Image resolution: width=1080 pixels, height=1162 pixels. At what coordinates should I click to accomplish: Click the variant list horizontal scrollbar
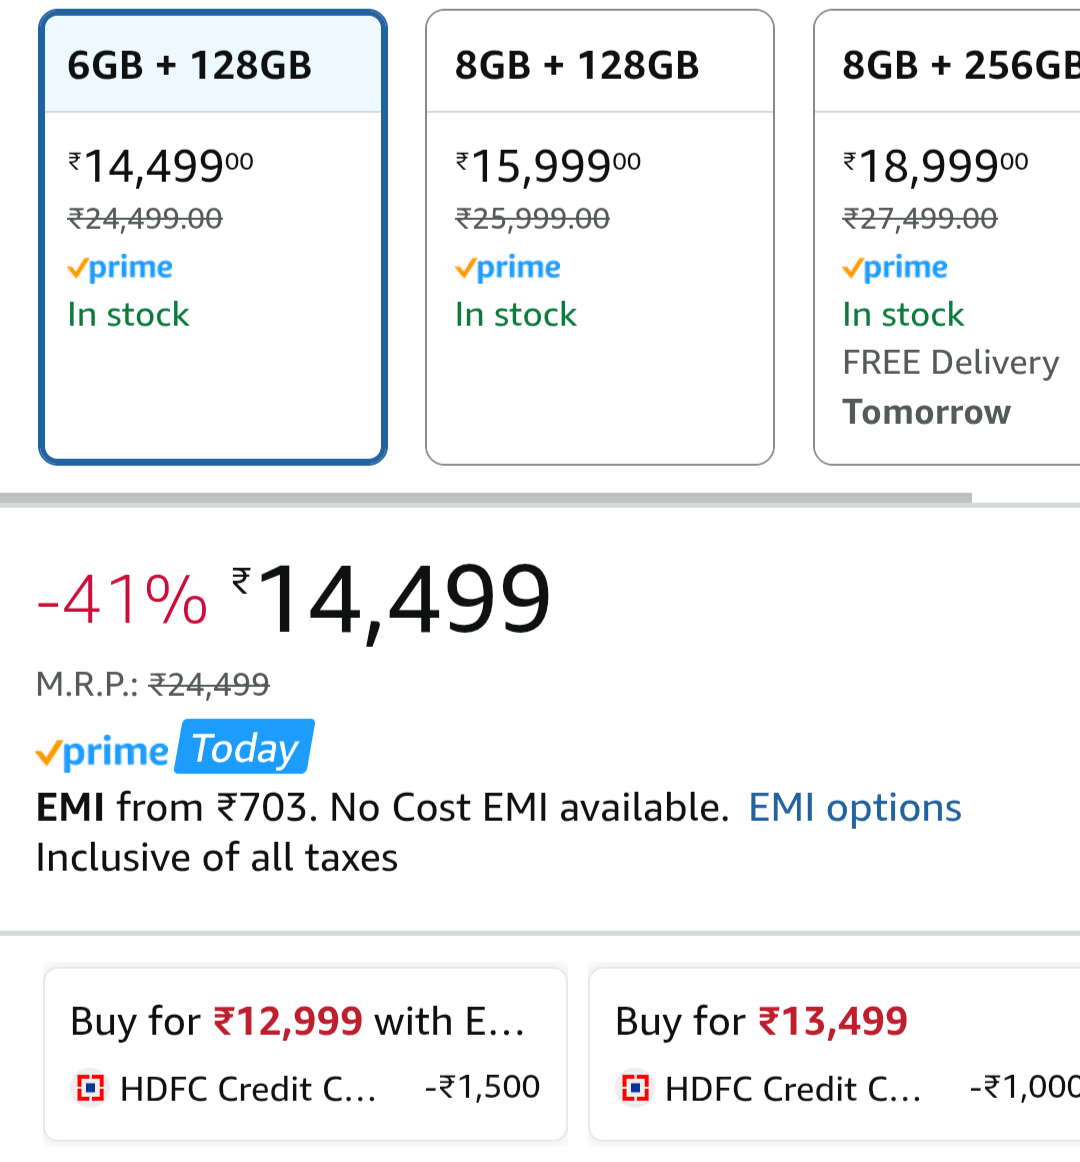pos(485,498)
